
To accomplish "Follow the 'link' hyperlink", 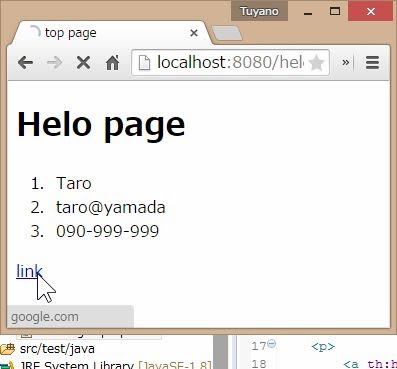I will pyautogui.click(x=29, y=271).
